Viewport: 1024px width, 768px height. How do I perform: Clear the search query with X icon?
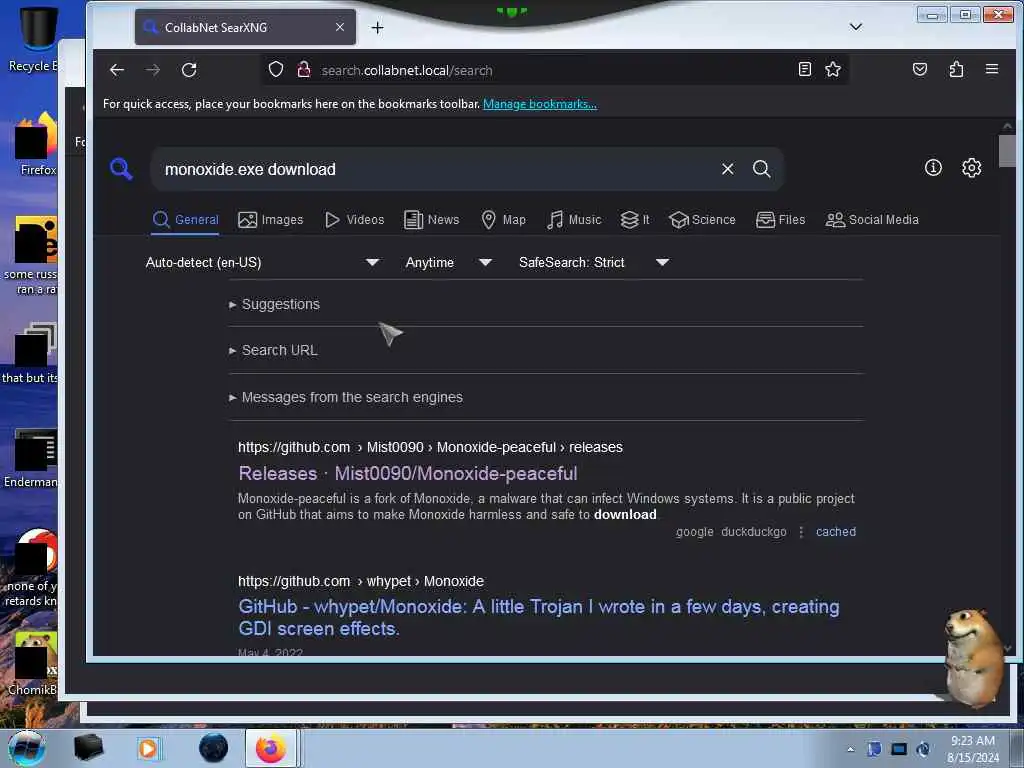(728, 169)
